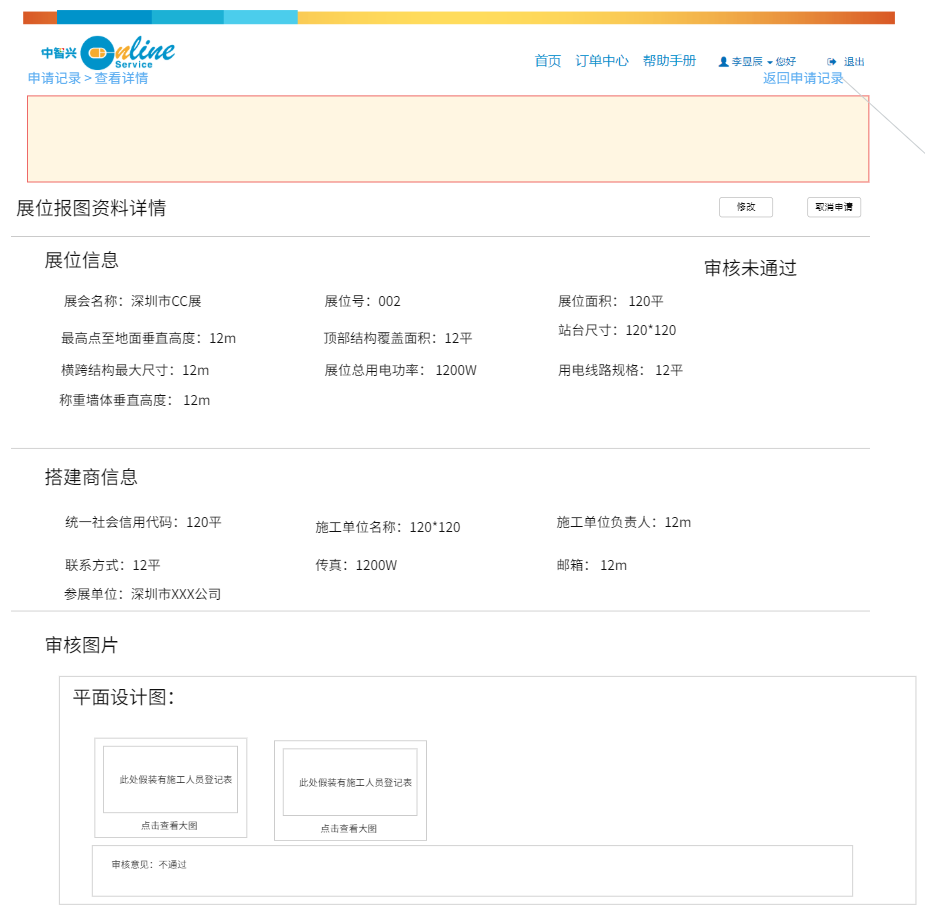925x911 pixels.
Task: Click the 展位信息 section heading
Action: coord(81,260)
